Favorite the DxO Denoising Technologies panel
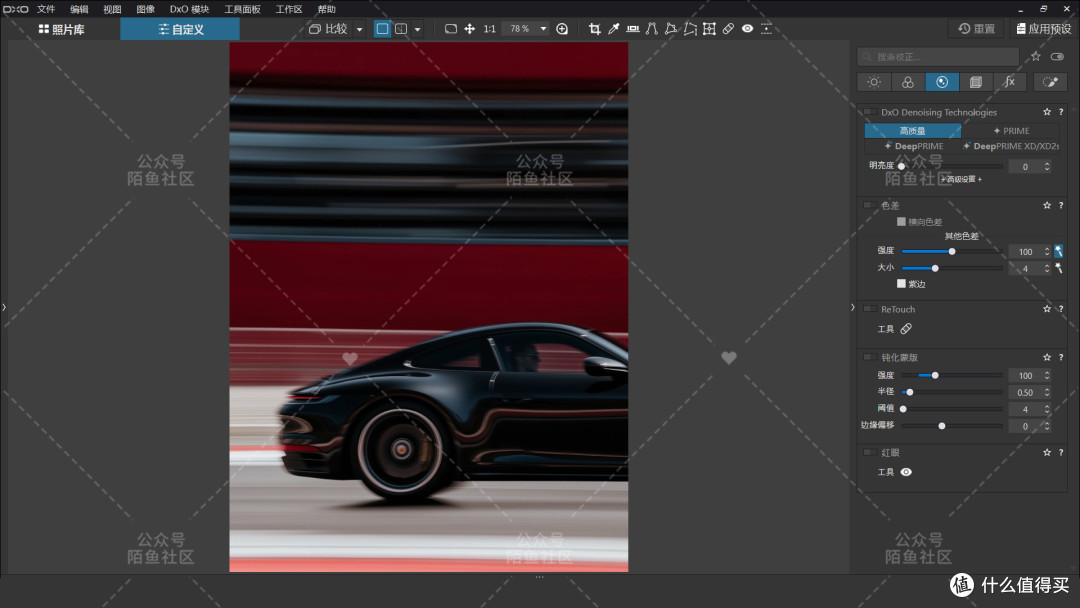The height and width of the screenshot is (608, 1080). [x=1047, y=112]
